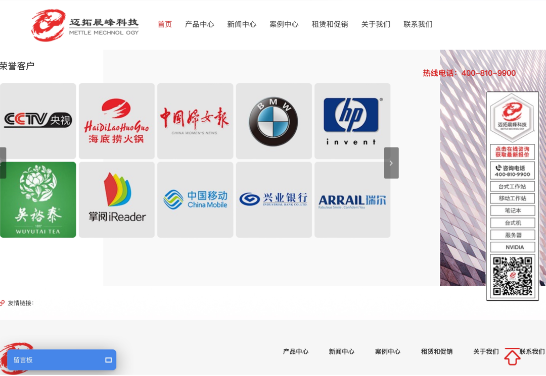This screenshot has height=376, width=546.
Task: Click footer link 关于我们
Action: pyautogui.click(x=486, y=352)
